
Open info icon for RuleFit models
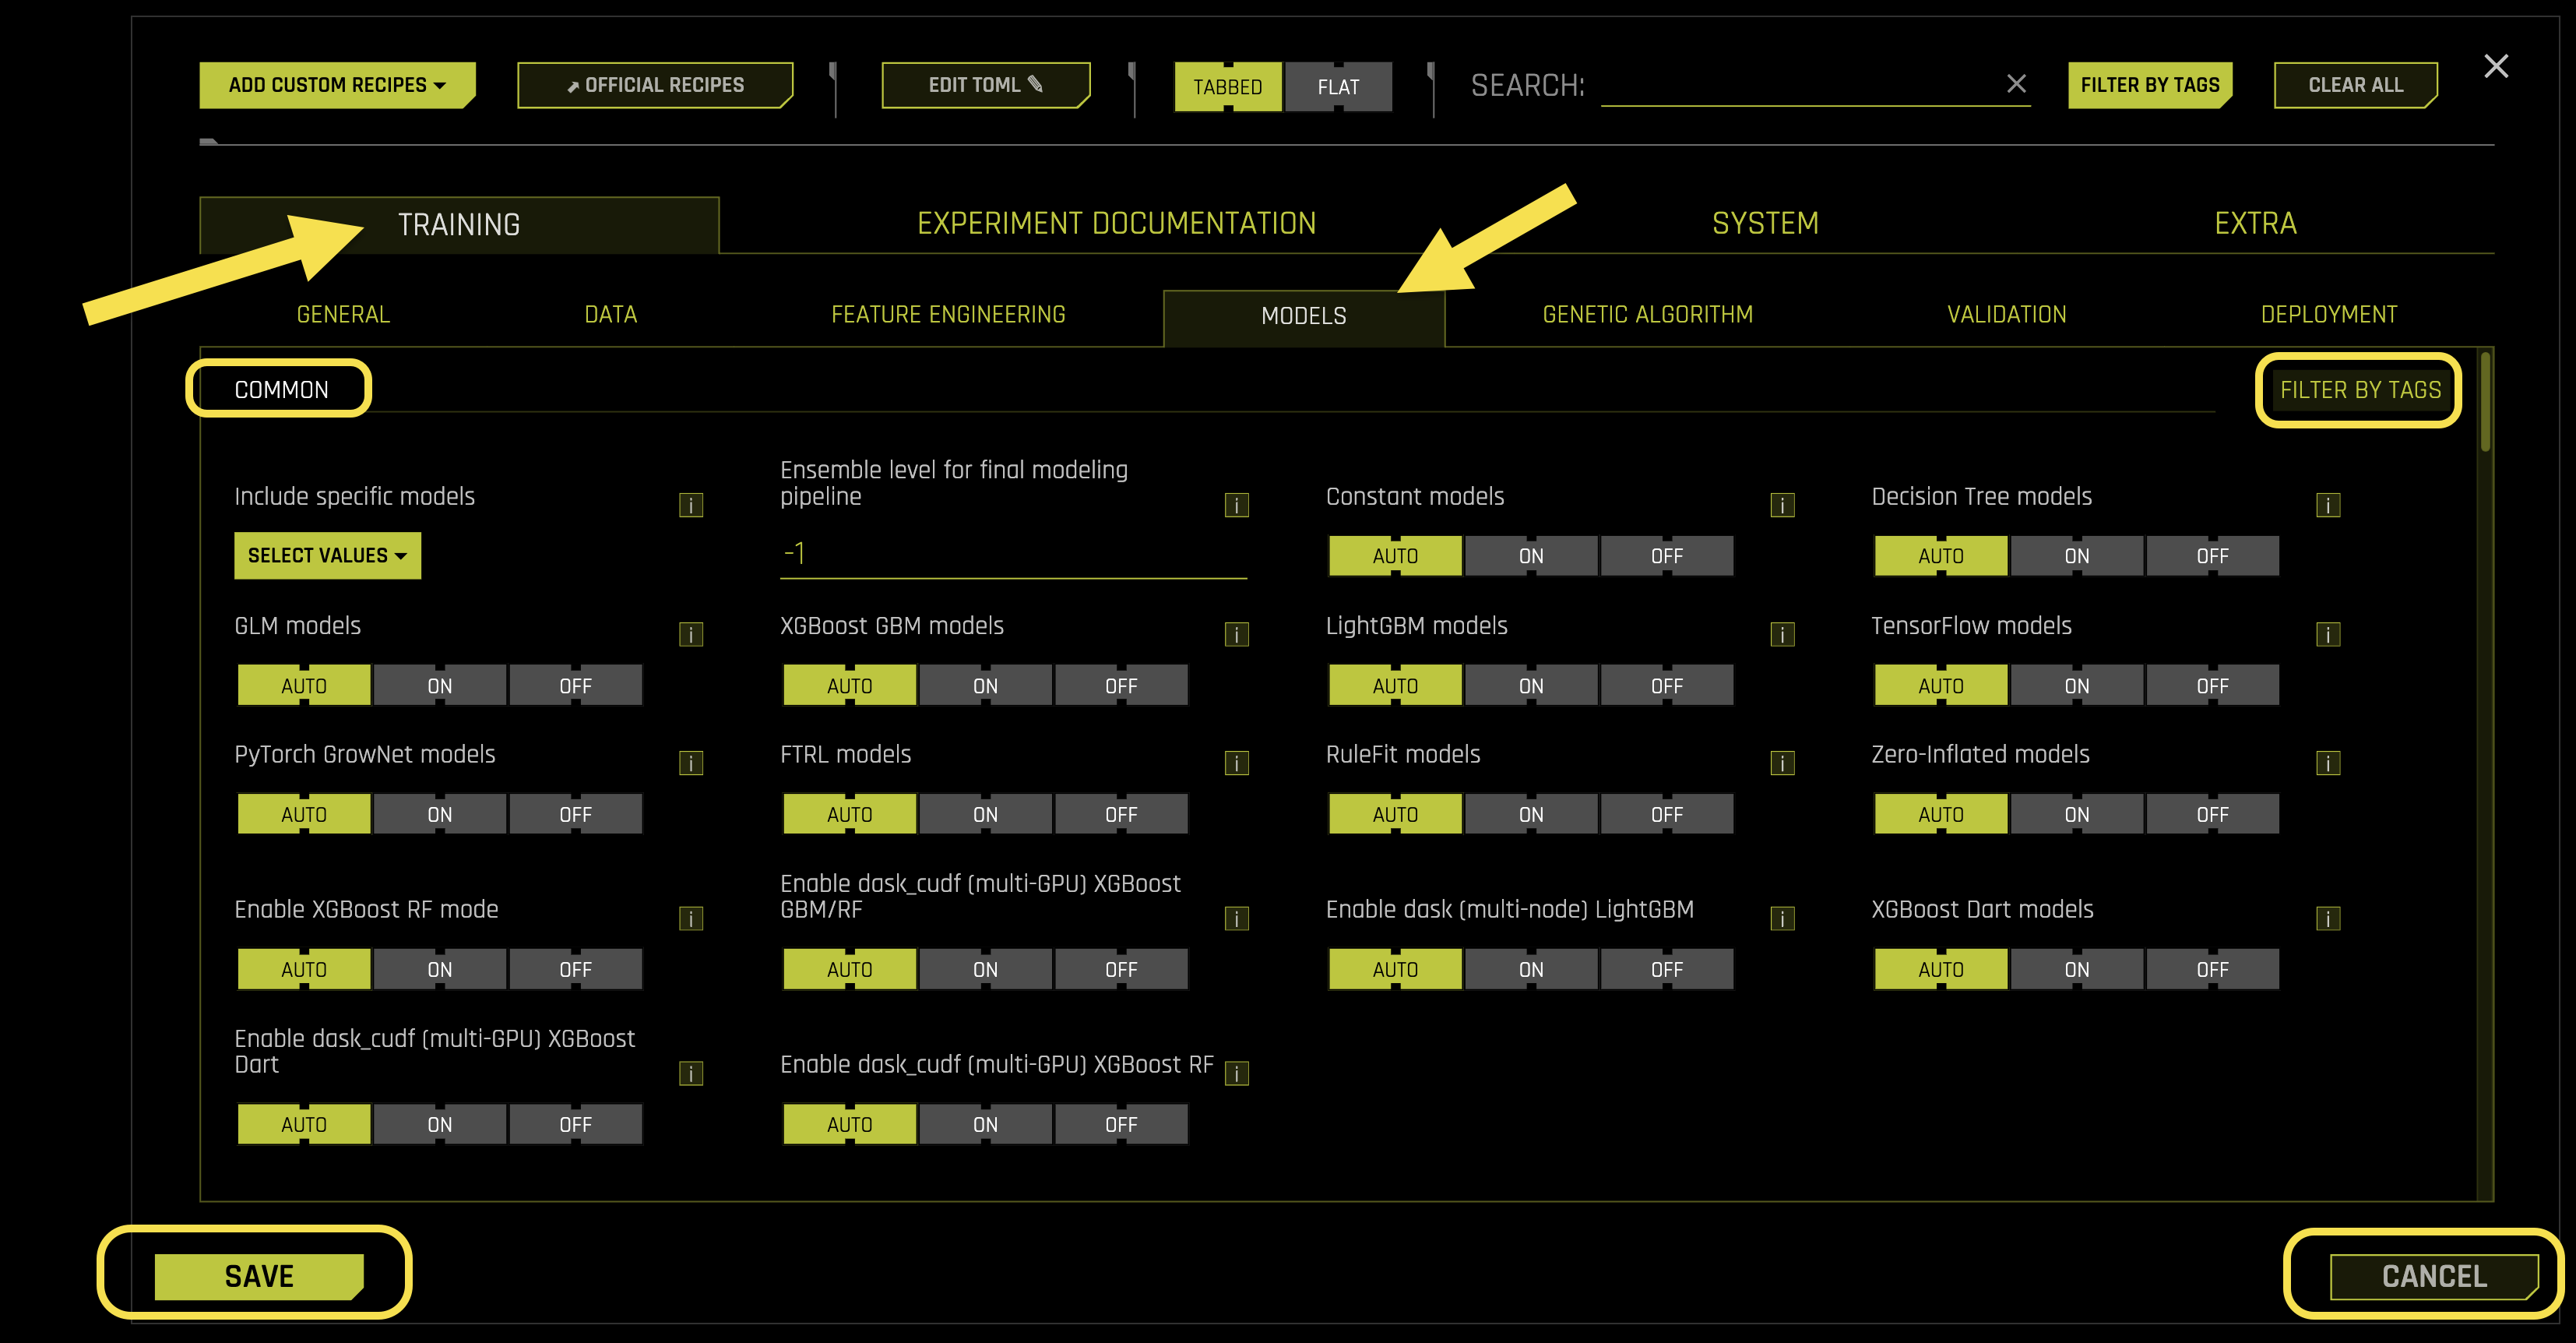coord(1782,763)
